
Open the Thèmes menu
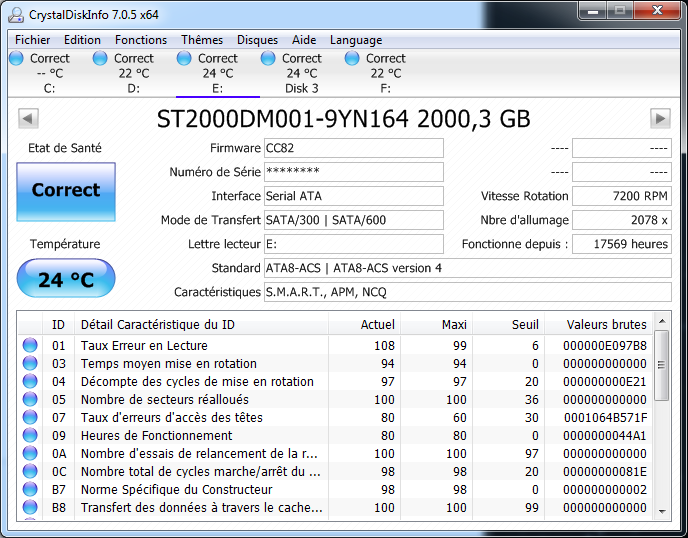[x=202, y=40]
